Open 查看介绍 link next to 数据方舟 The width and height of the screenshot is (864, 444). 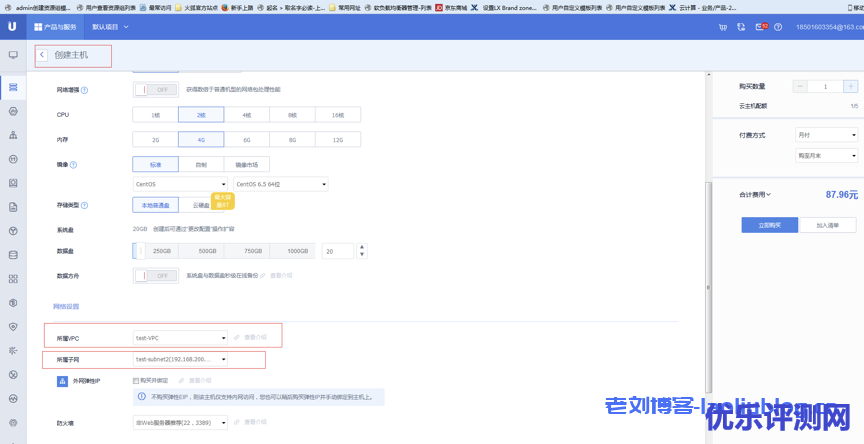pyautogui.click(x=281, y=275)
